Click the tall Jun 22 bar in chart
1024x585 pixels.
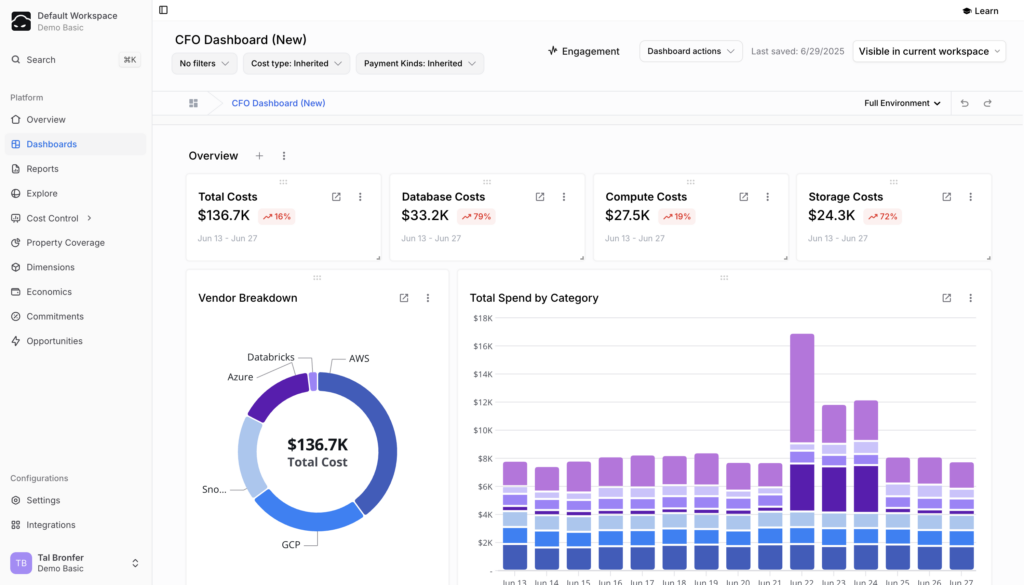(x=802, y=452)
